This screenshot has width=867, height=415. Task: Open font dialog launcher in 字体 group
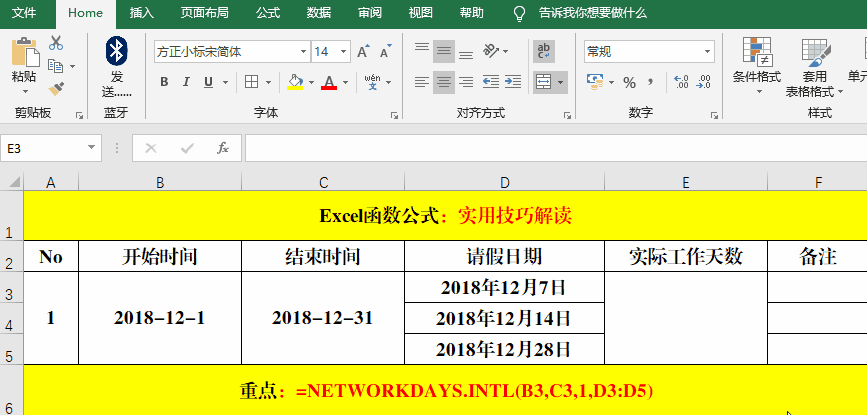(x=394, y=115)
